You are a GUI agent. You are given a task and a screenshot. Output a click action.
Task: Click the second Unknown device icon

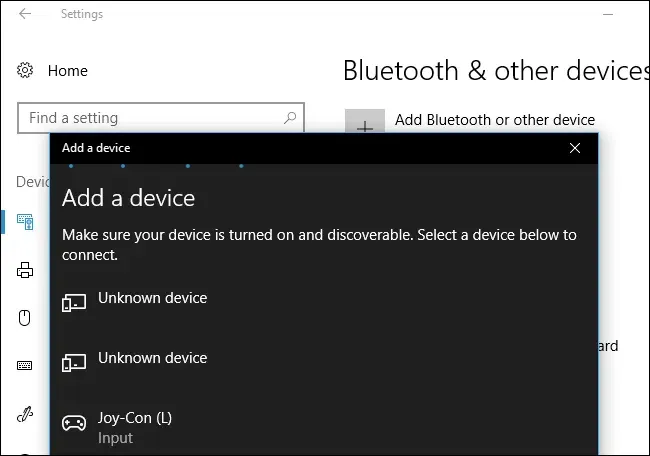(x=74, y=363)
